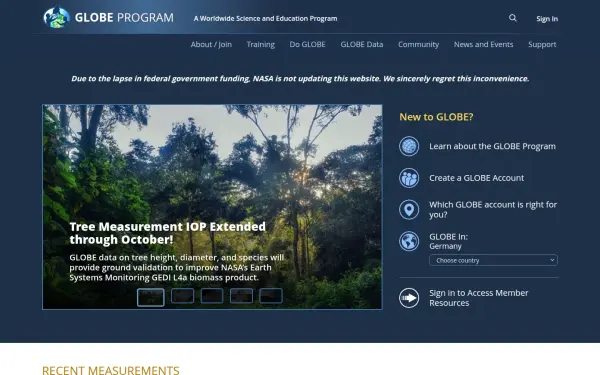
Task: Click the 'New to GLOBE?' heading
Action: coord(436,117)
